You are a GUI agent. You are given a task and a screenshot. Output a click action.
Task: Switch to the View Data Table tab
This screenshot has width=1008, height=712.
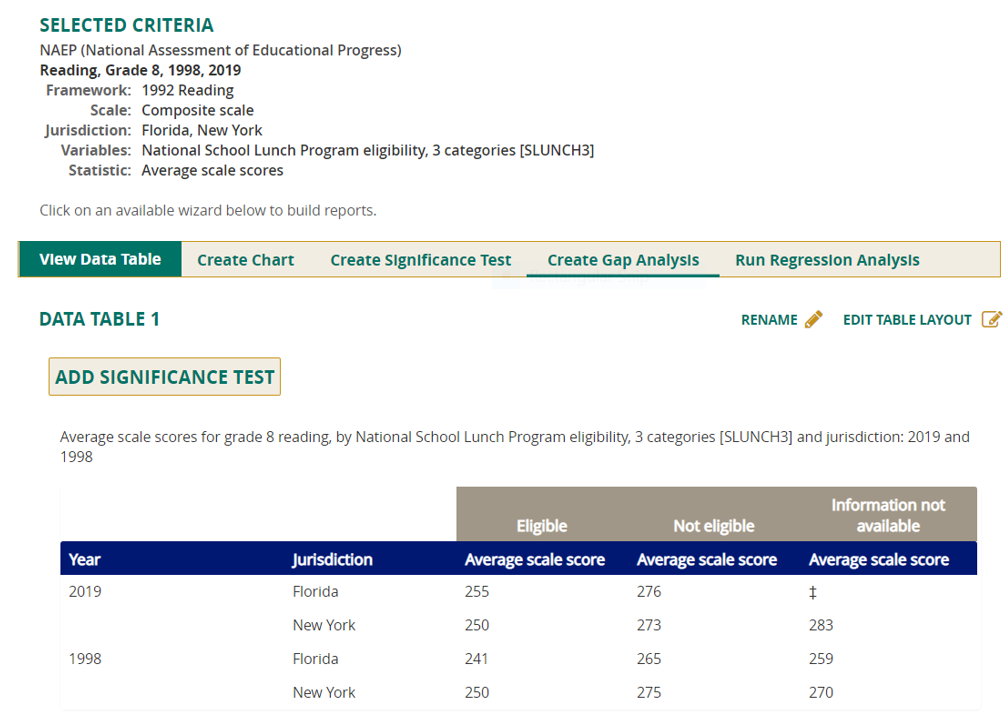[x=100, y=259]
